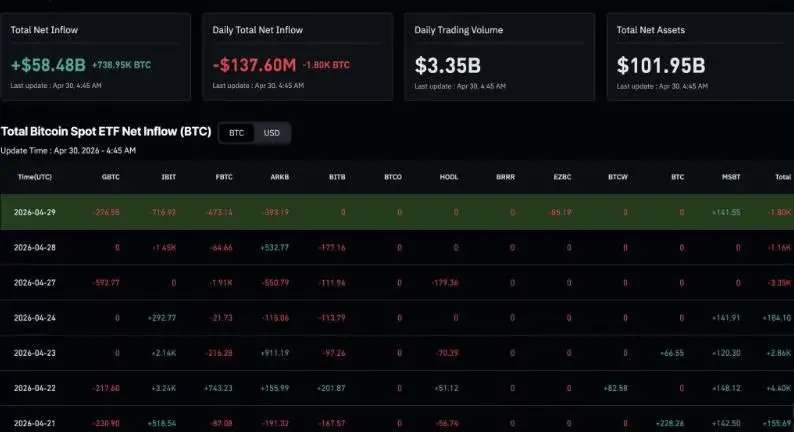Click the FBTC column header
Screen dimensions: 794x432
point(224,177)
